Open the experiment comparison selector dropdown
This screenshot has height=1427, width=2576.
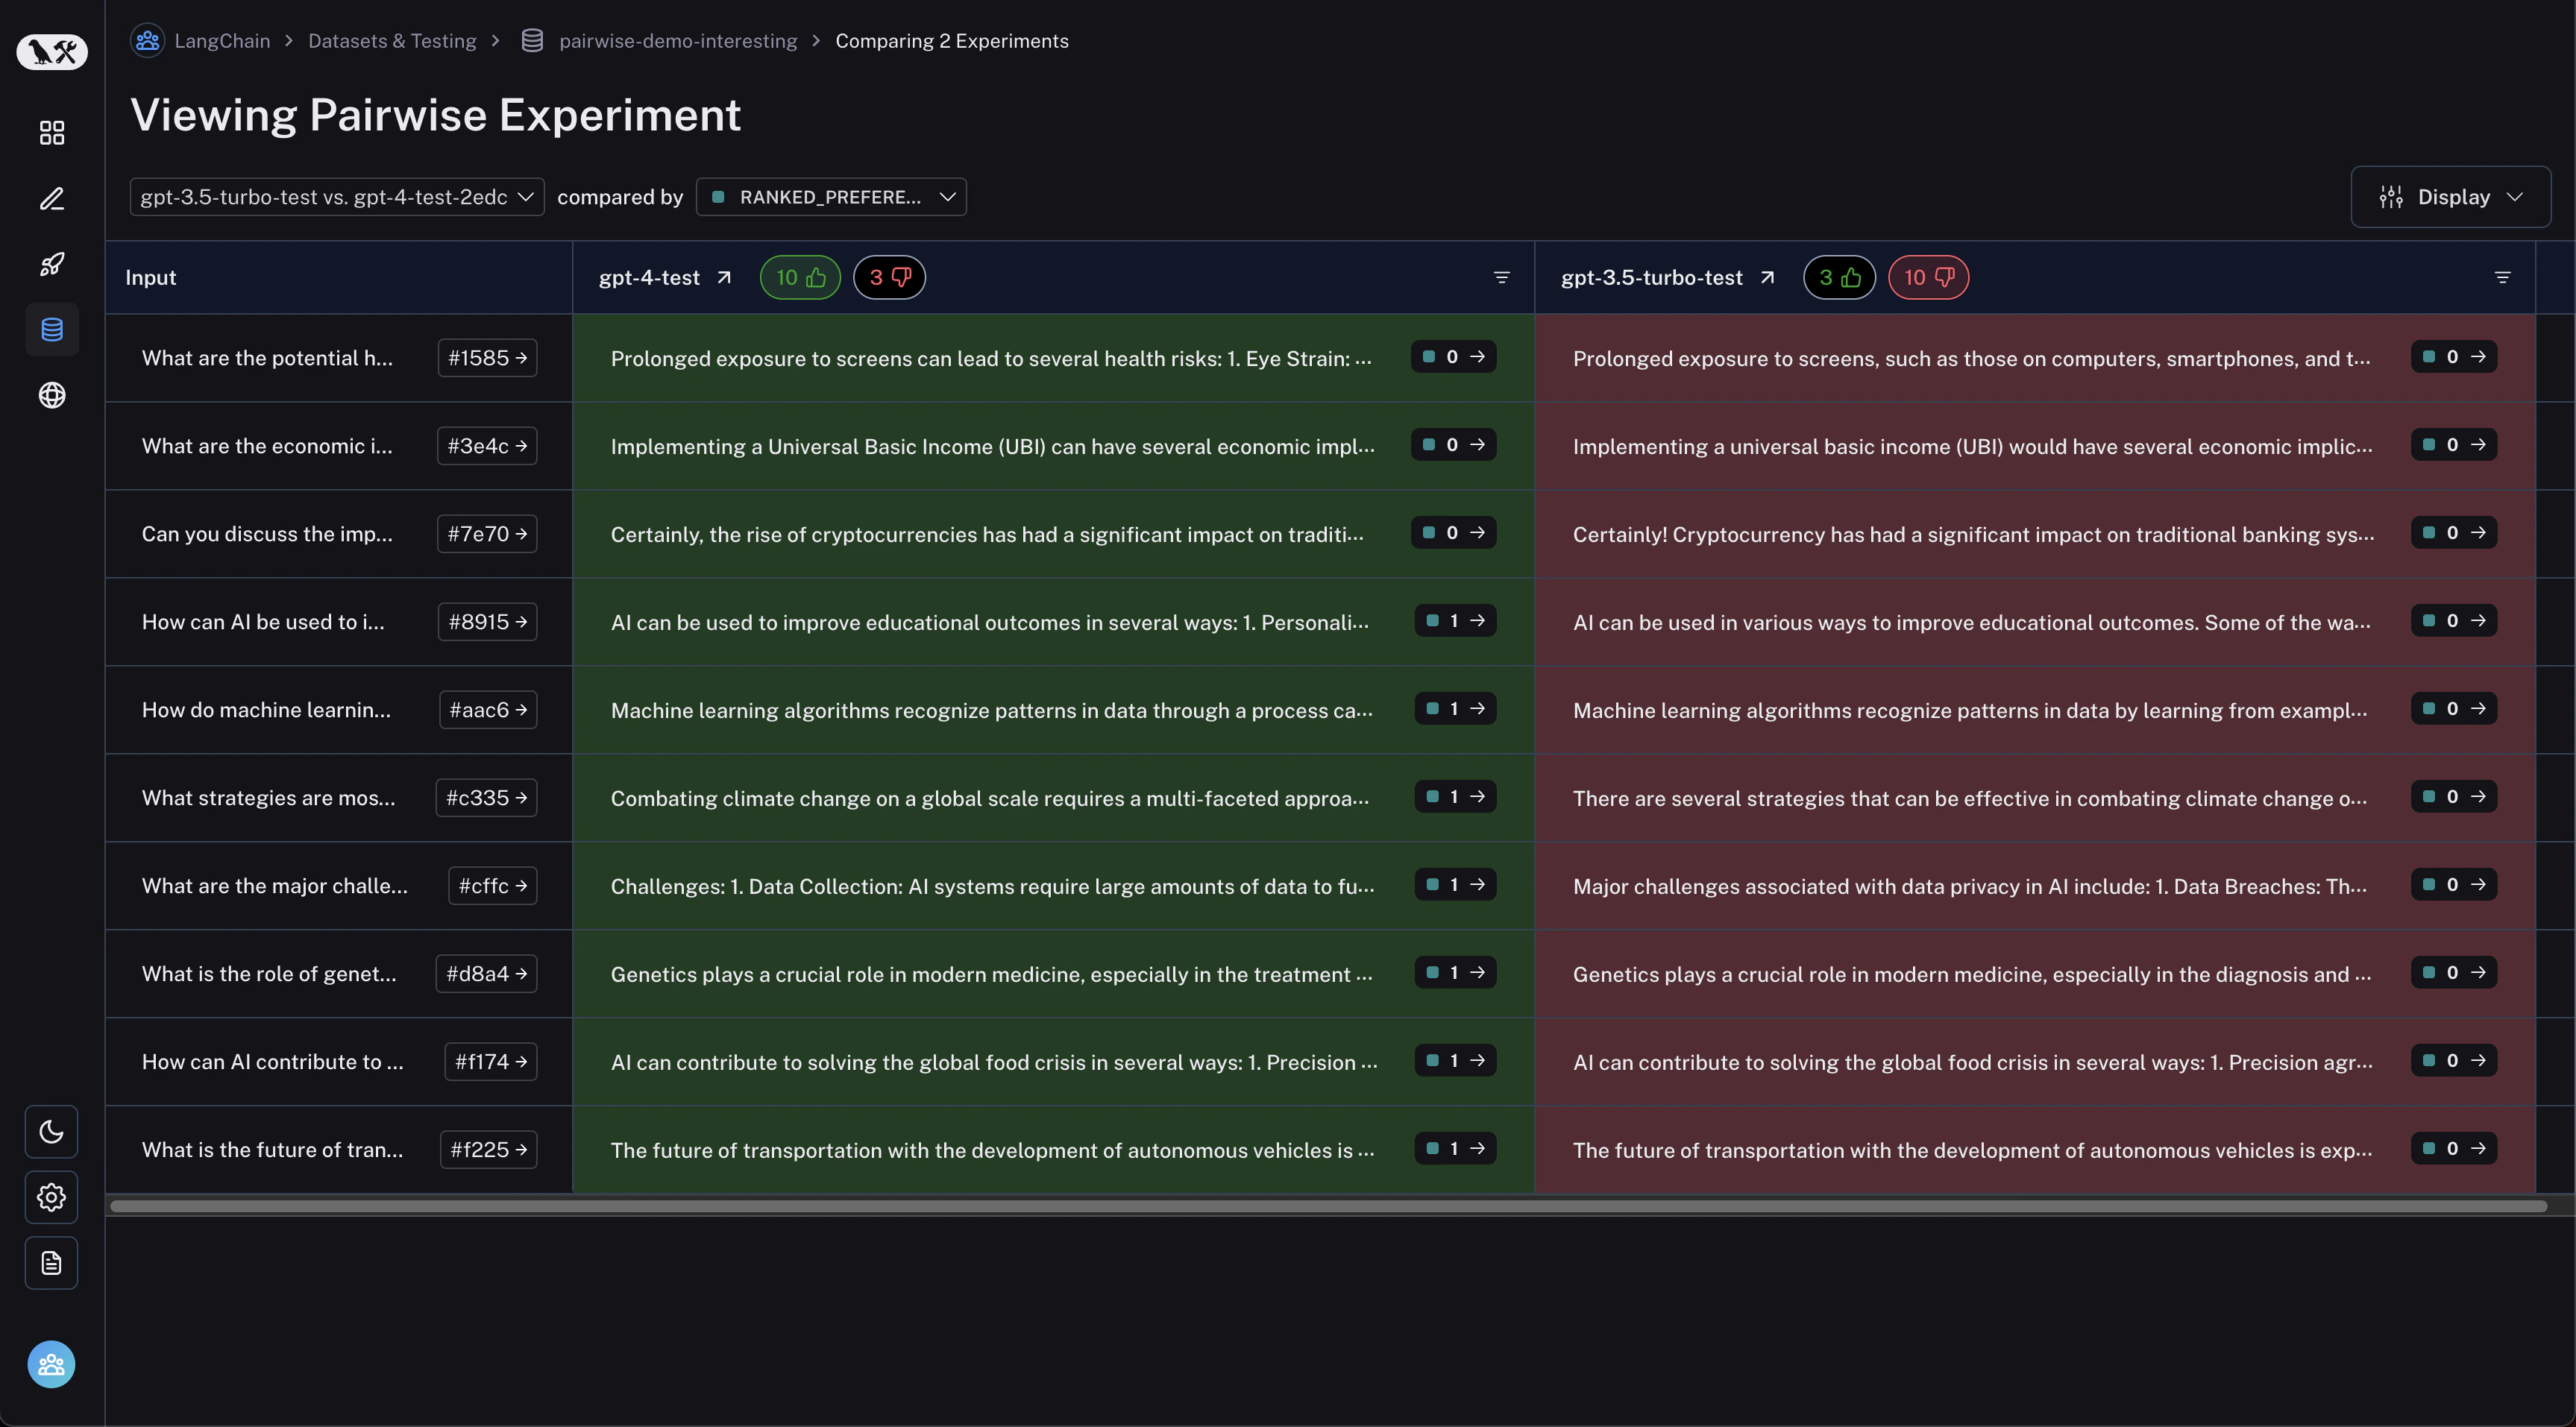click(336, 197)
